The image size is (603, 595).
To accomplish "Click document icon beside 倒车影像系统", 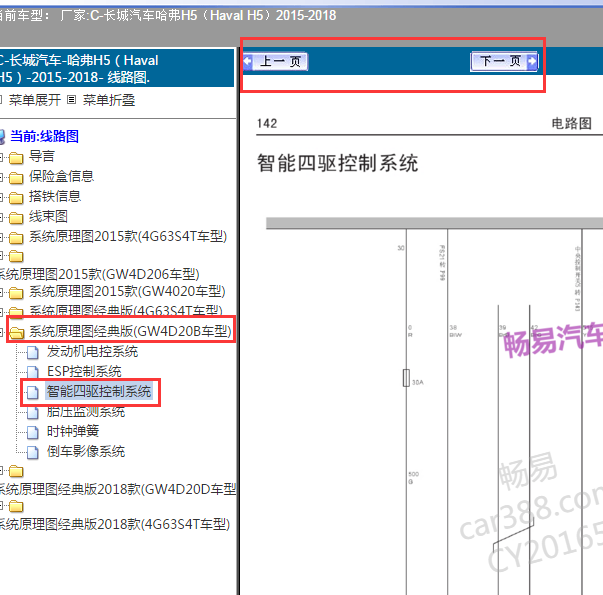I will (33, 452).
